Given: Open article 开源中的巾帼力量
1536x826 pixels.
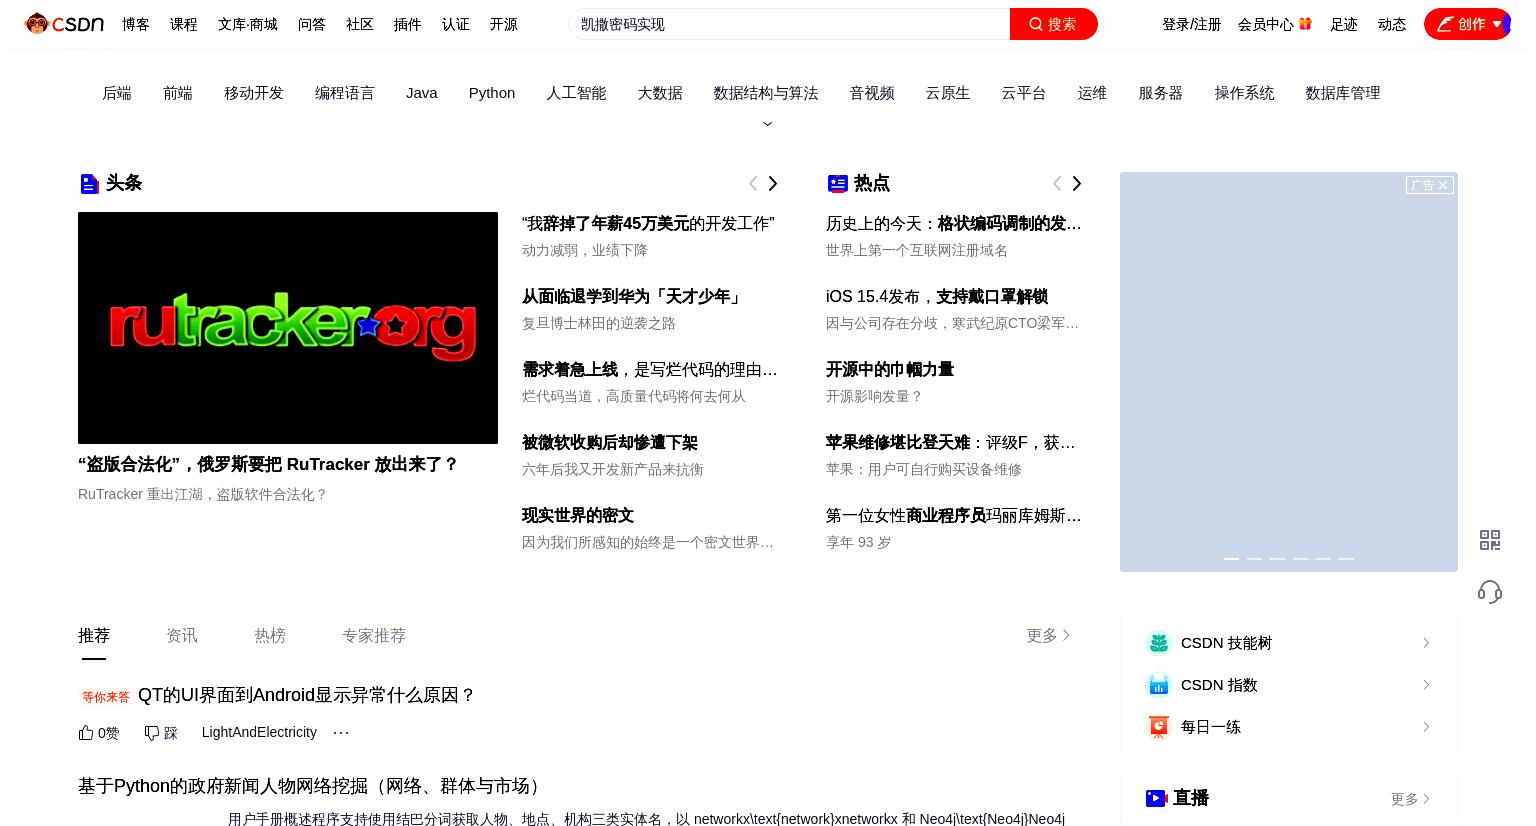Looking at the screenshot, I should (890, 370).
